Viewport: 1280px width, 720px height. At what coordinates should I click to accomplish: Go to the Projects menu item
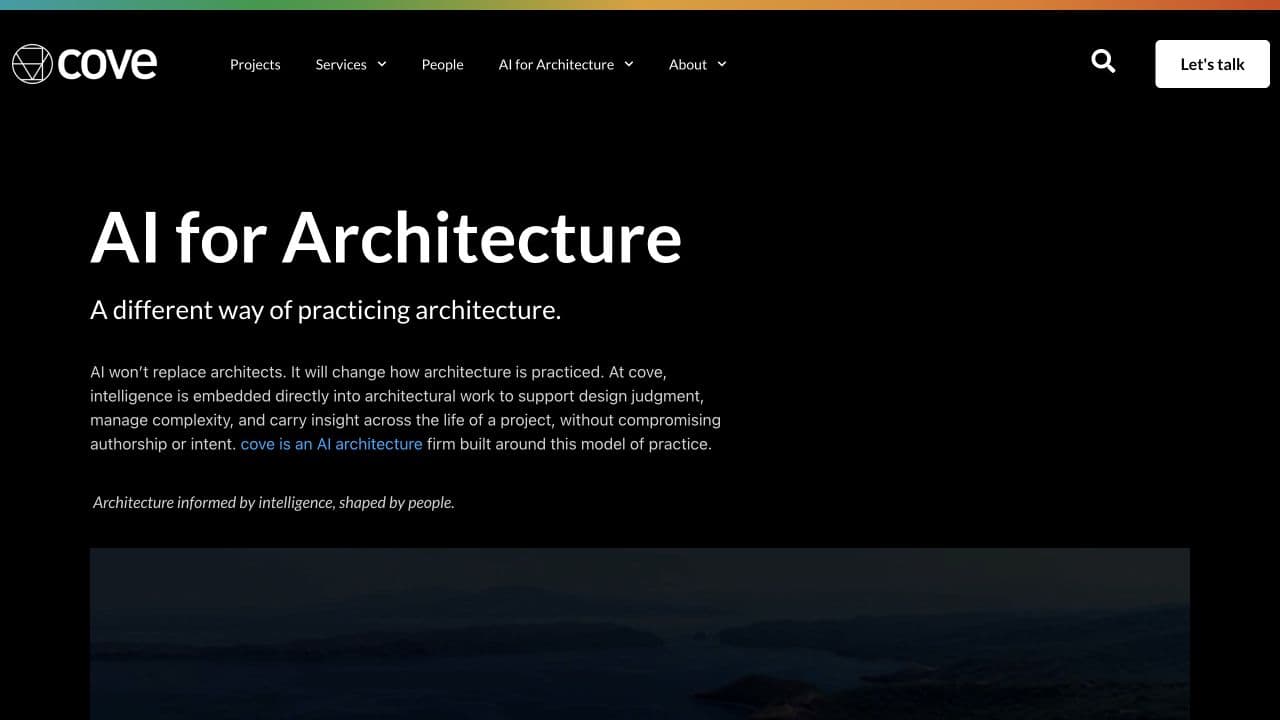[x=255, y=64]
